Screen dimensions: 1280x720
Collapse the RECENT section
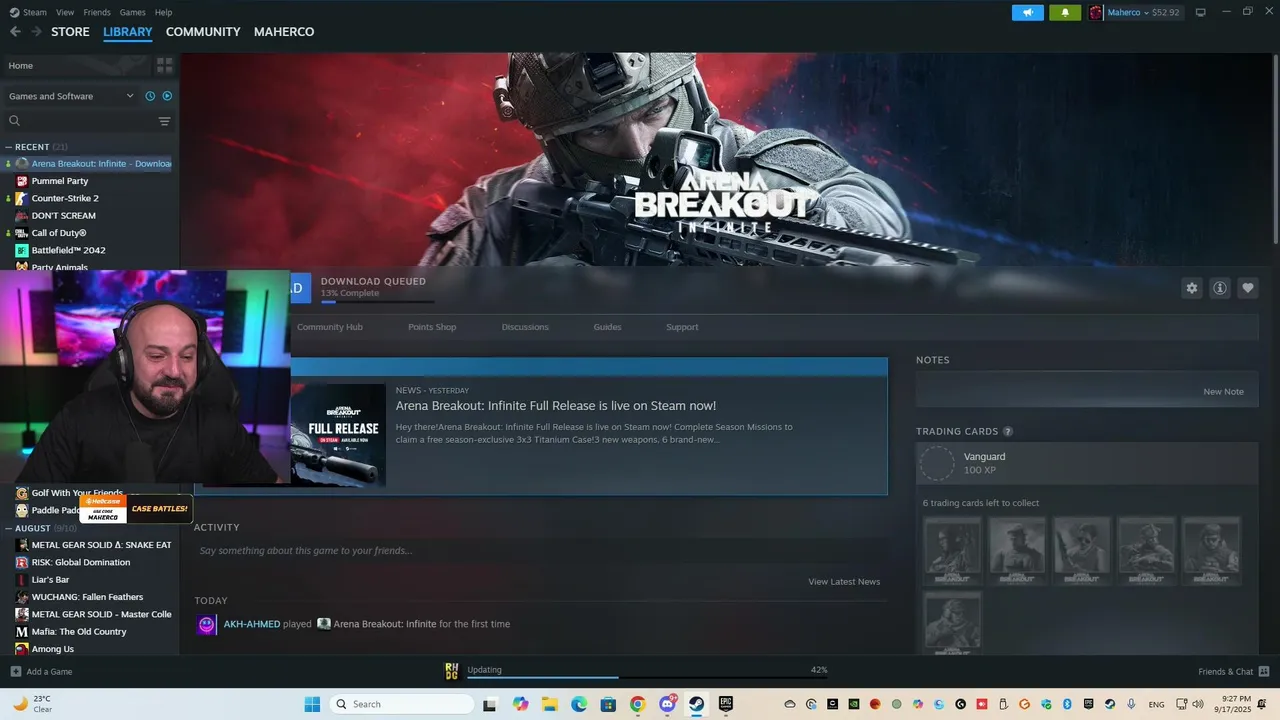9,147
